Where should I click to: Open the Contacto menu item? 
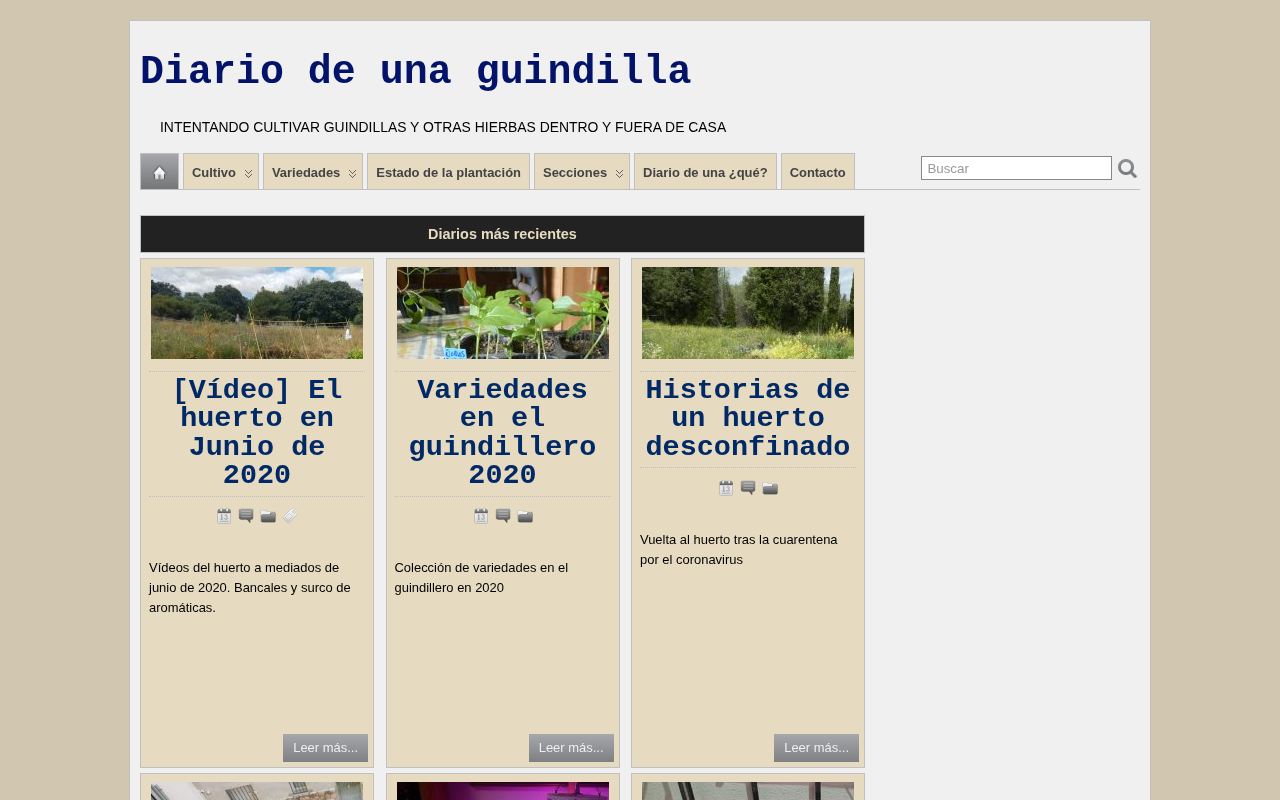click(x=818, y=172)
